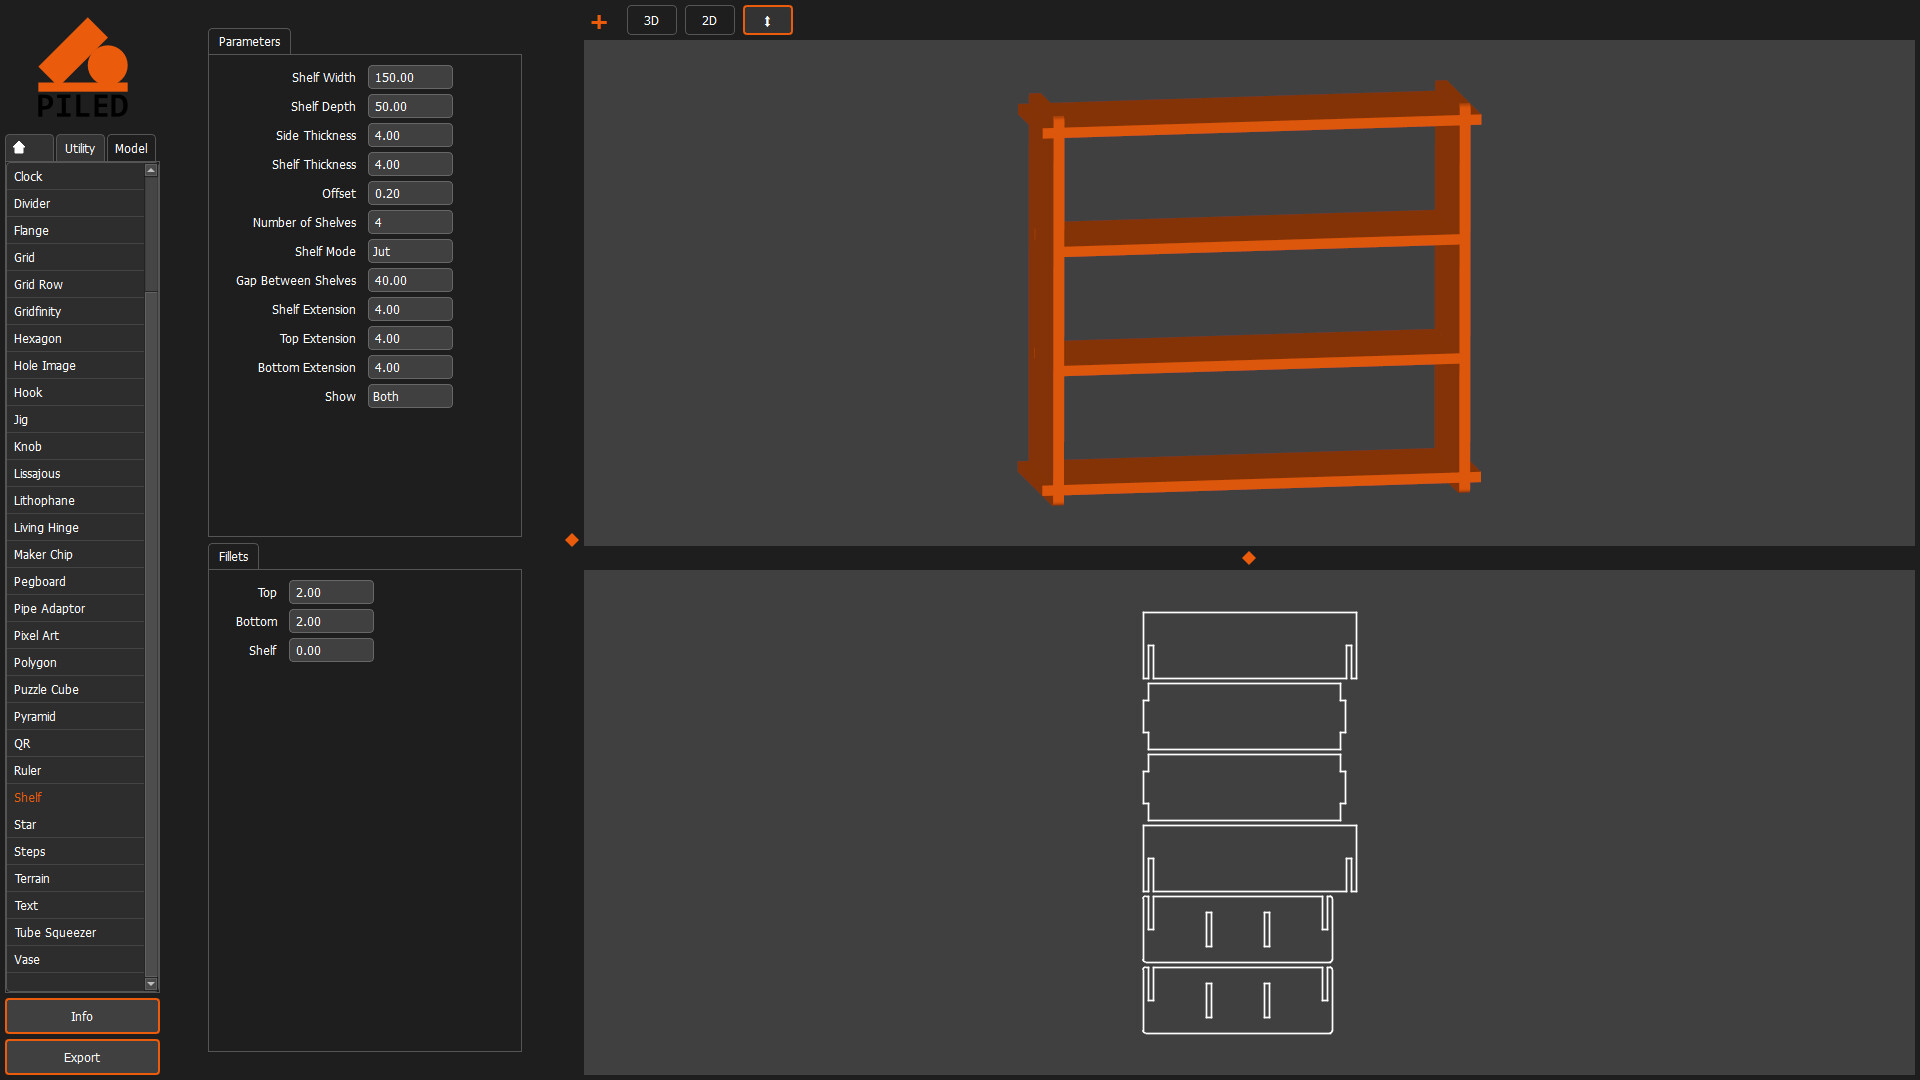Screen dimensions: 1920x1080
Task: Switch the viewport to 3D mode
Action: (x=651, y=20)
